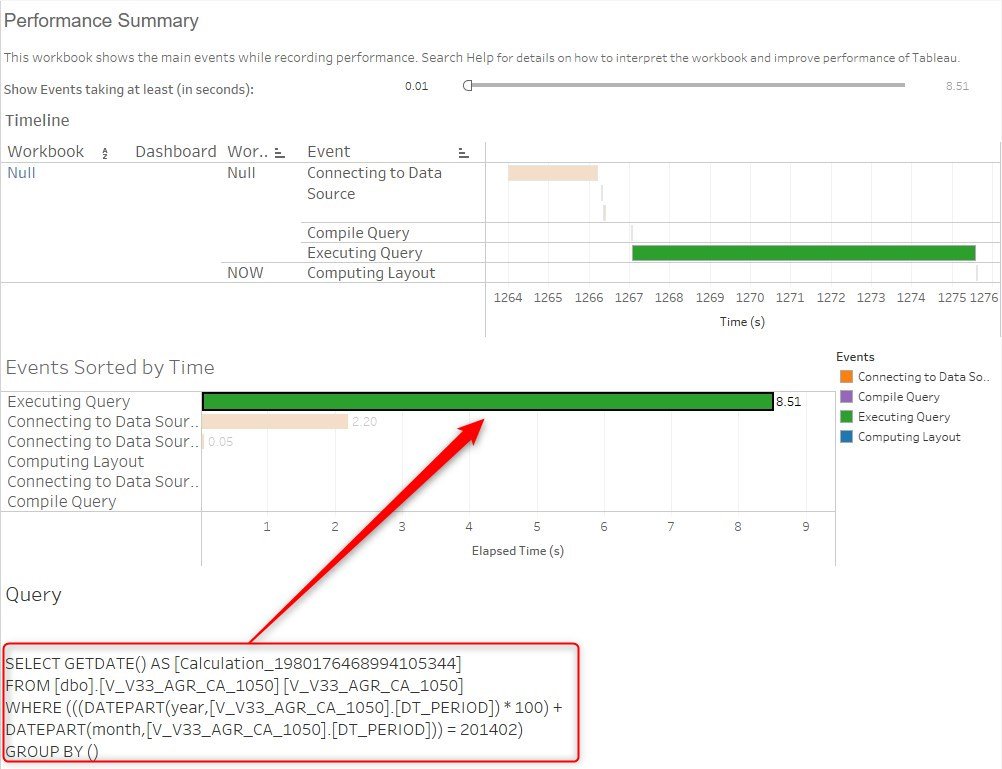Click the Timeline section heading
The width and height of the screenshot is (1002, 769).
pos(37,120)
